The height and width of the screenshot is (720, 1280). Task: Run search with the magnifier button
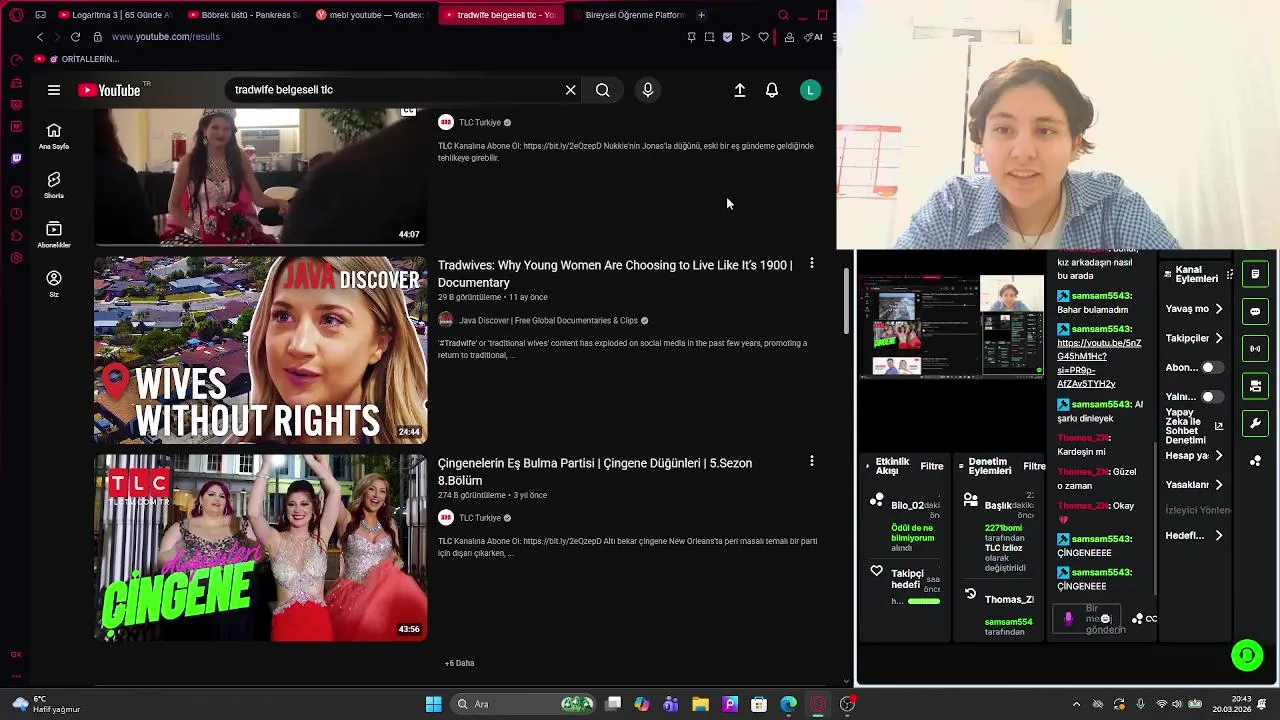pyautogui.click(x=602, y=90)
